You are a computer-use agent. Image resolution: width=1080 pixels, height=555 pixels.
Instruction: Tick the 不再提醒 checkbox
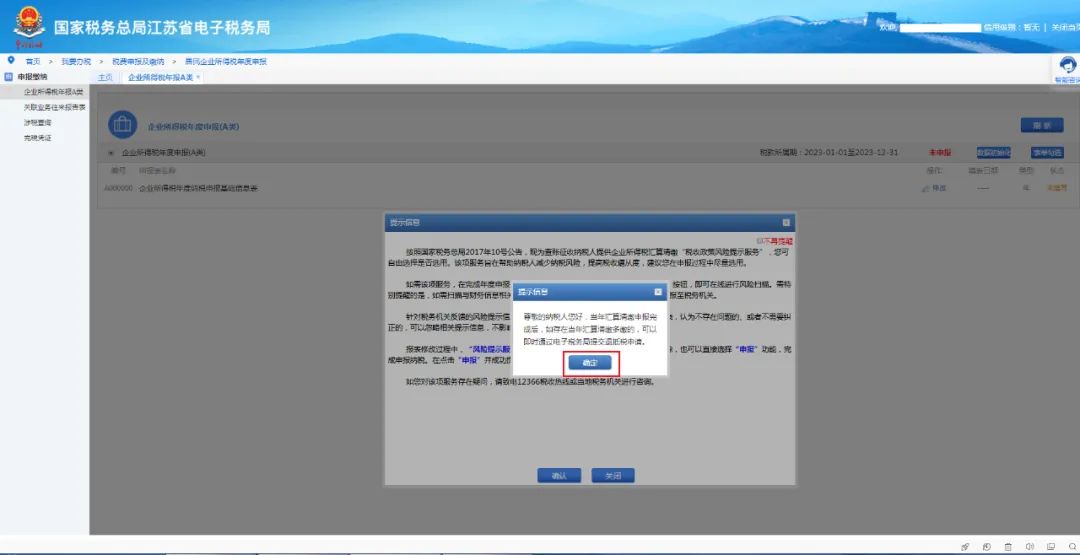[759, 242]
